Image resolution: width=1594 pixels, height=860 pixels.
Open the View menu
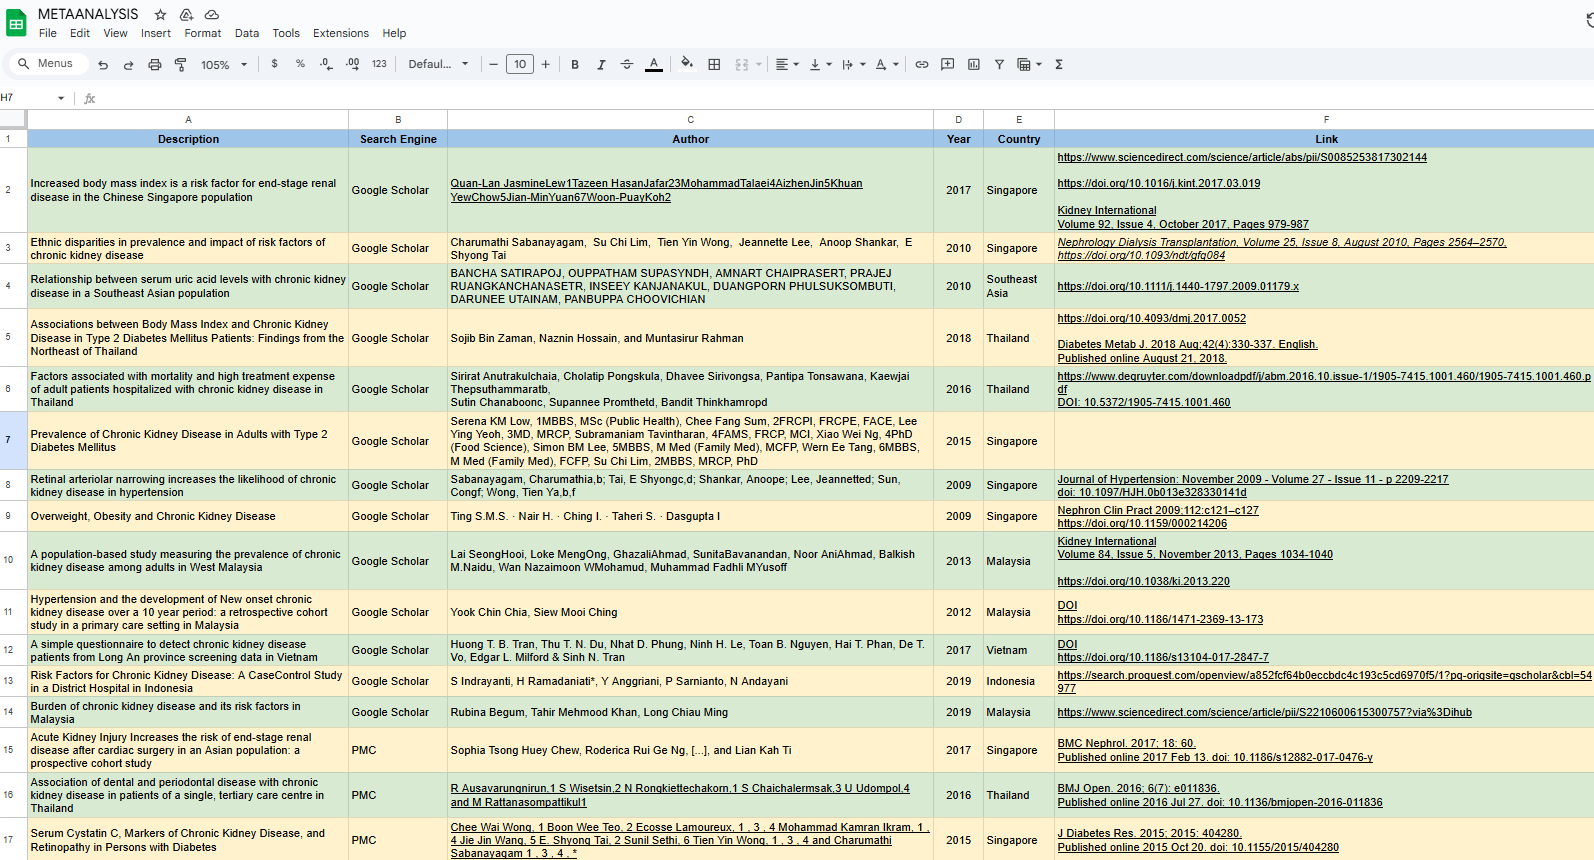(116, 33)
